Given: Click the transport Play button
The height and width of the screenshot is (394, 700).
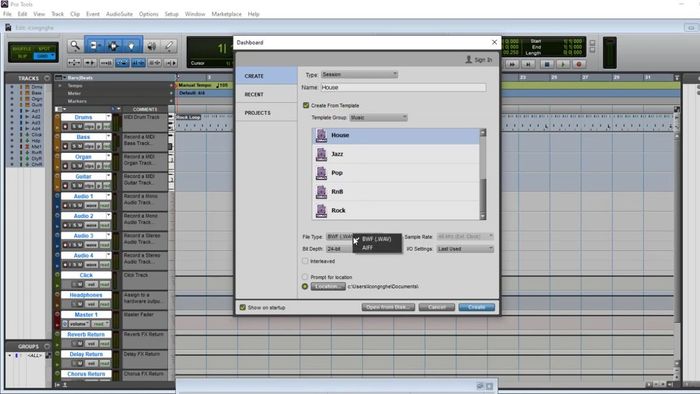Looking at the screenshot, I should (562, 64).
